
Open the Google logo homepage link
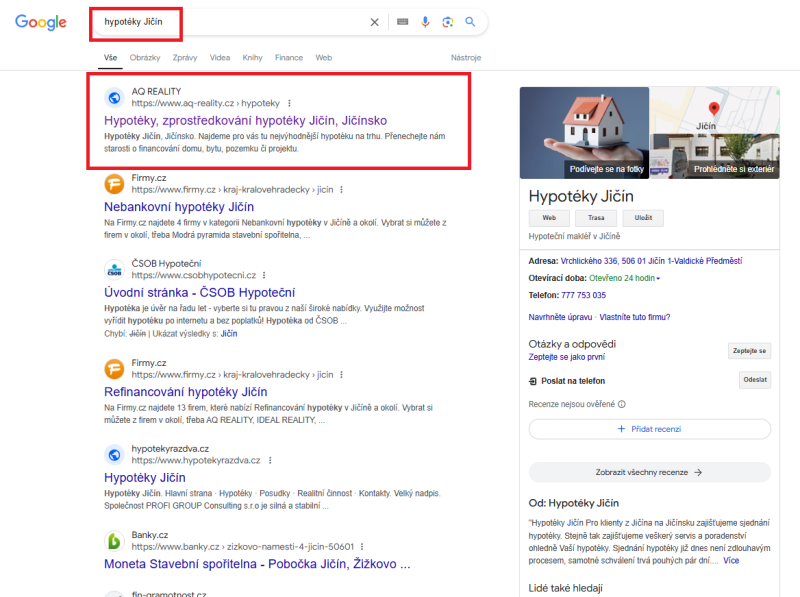[41, 22]
